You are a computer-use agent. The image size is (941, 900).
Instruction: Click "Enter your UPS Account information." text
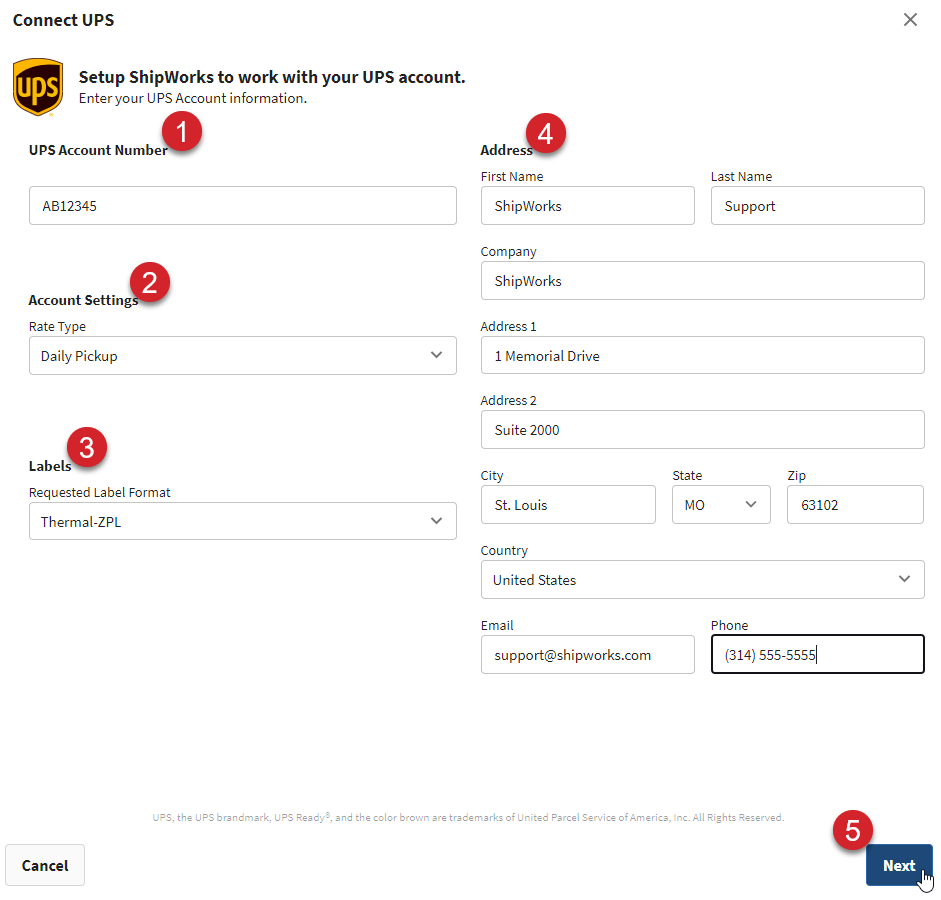coord(193,98)
